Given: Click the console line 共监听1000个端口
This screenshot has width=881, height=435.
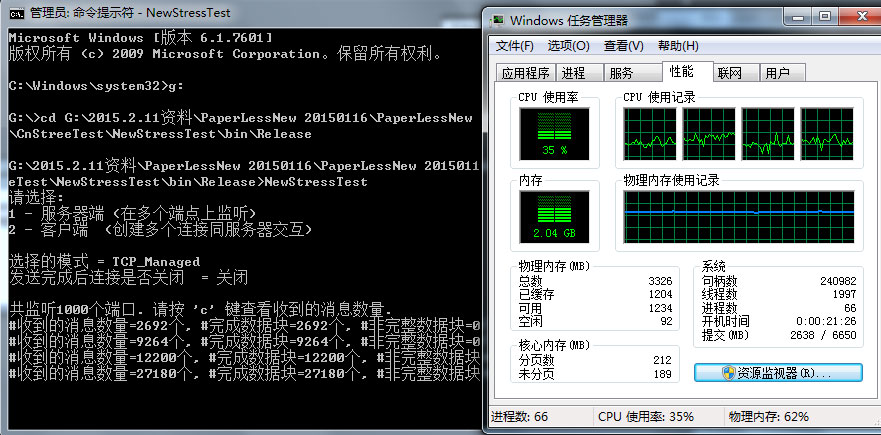Looking at the screenshot, I should coord(200,309).
